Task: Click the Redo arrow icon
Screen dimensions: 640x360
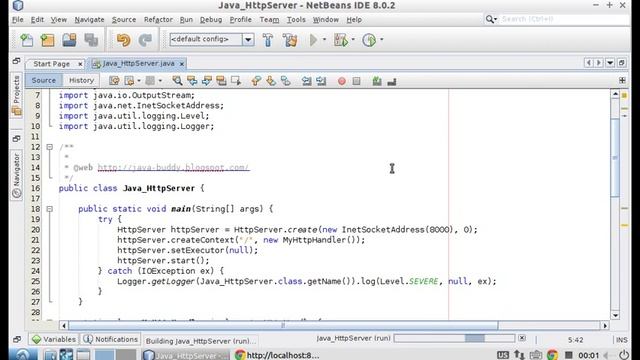Action: 145,40
